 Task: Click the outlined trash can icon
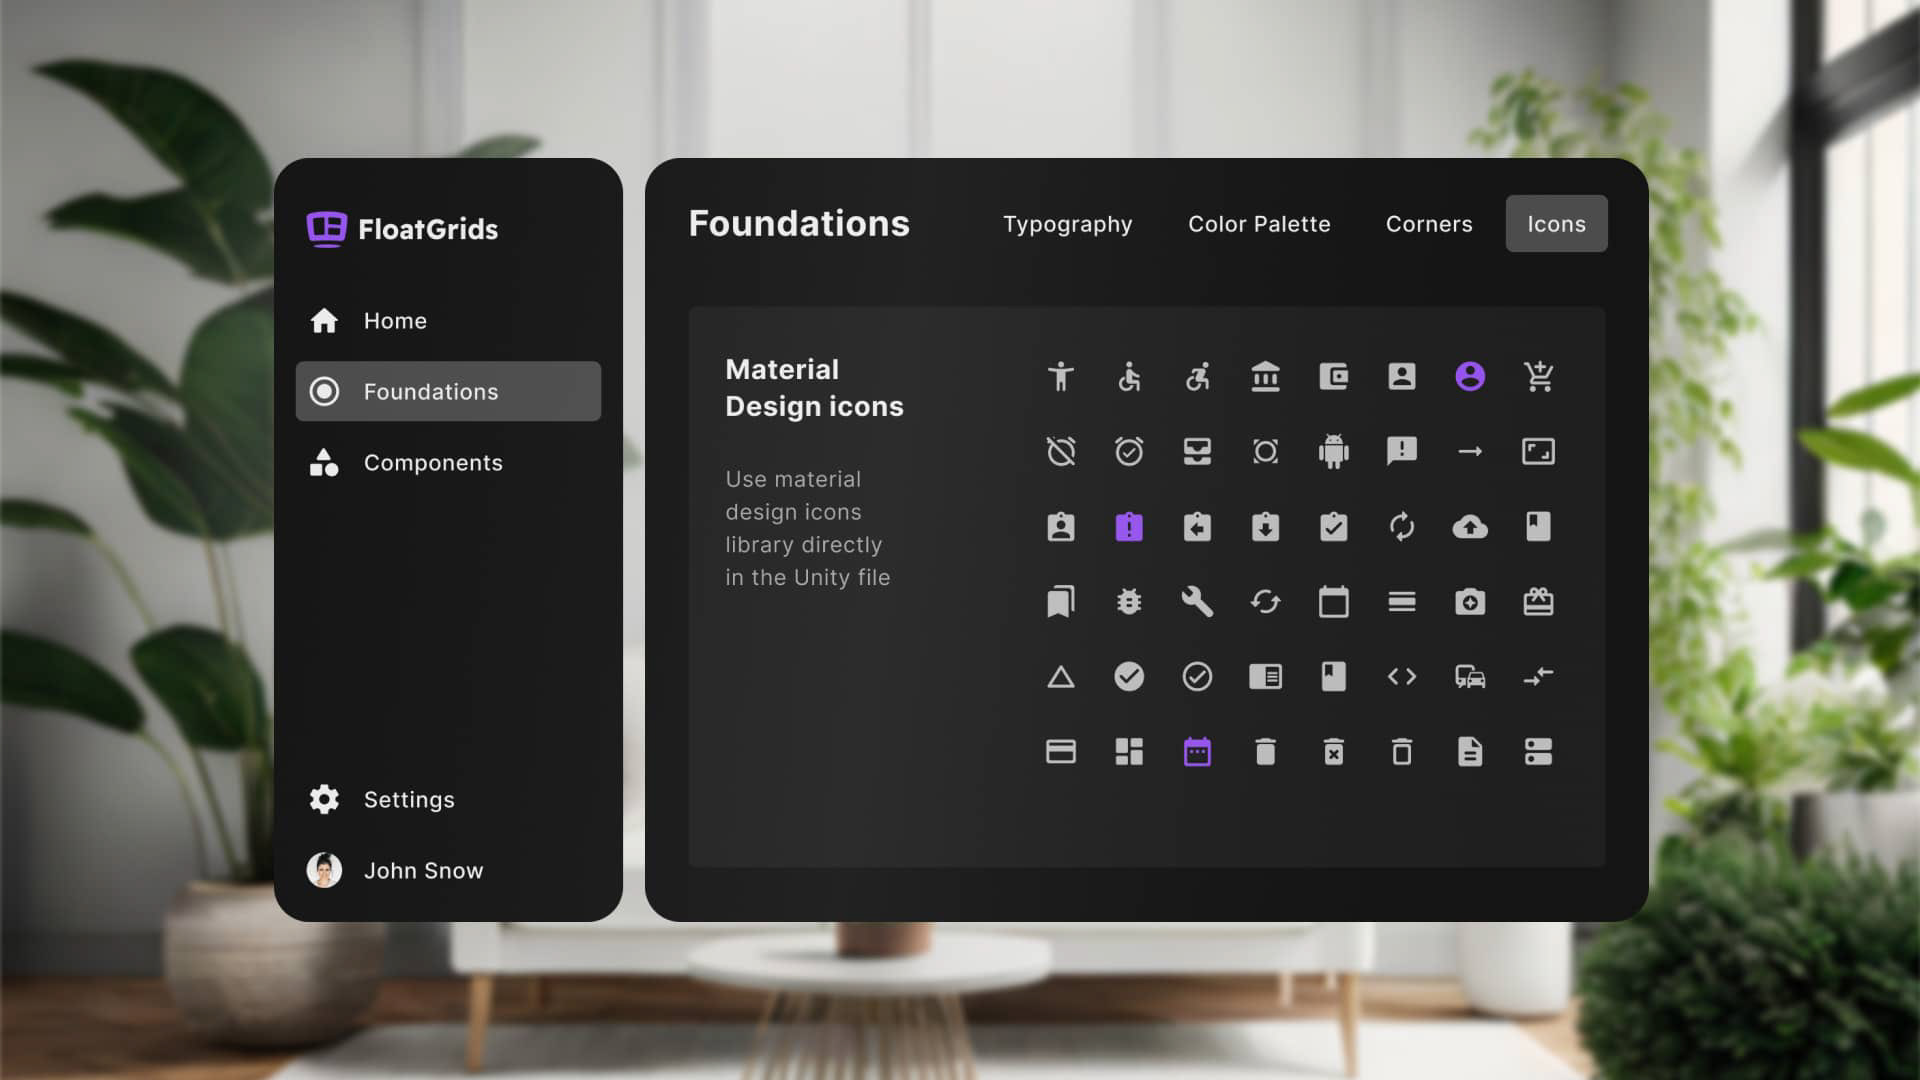coord(1402,752)
